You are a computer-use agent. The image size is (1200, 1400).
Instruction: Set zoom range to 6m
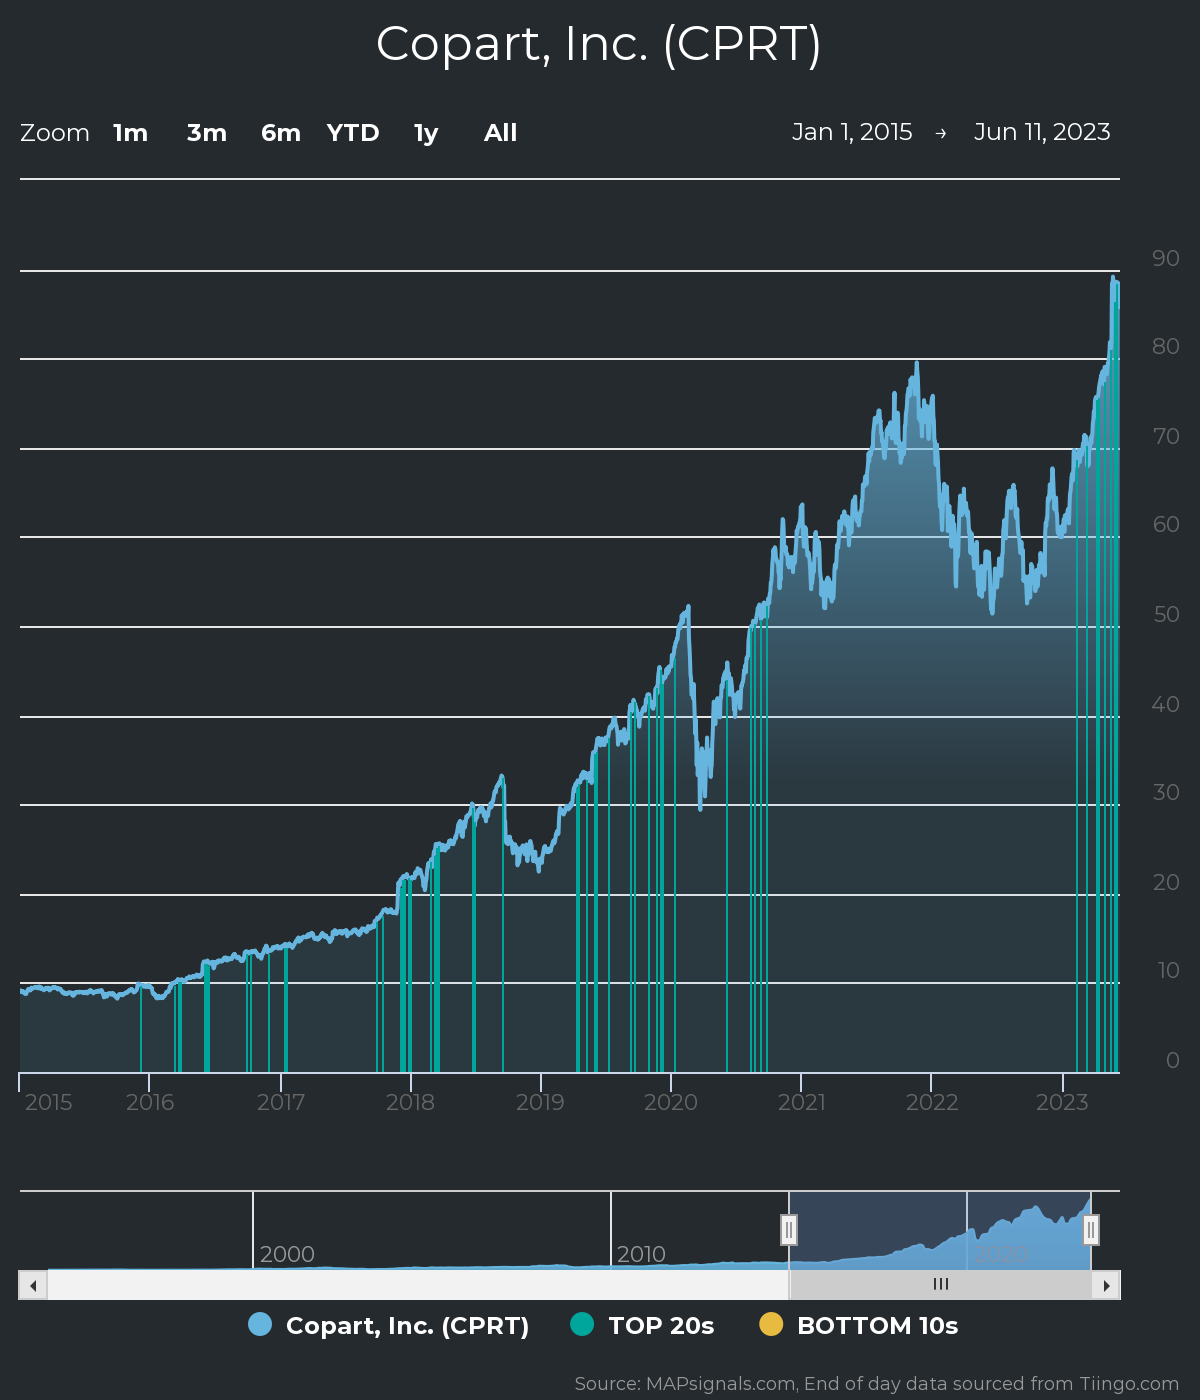[281, 133]
